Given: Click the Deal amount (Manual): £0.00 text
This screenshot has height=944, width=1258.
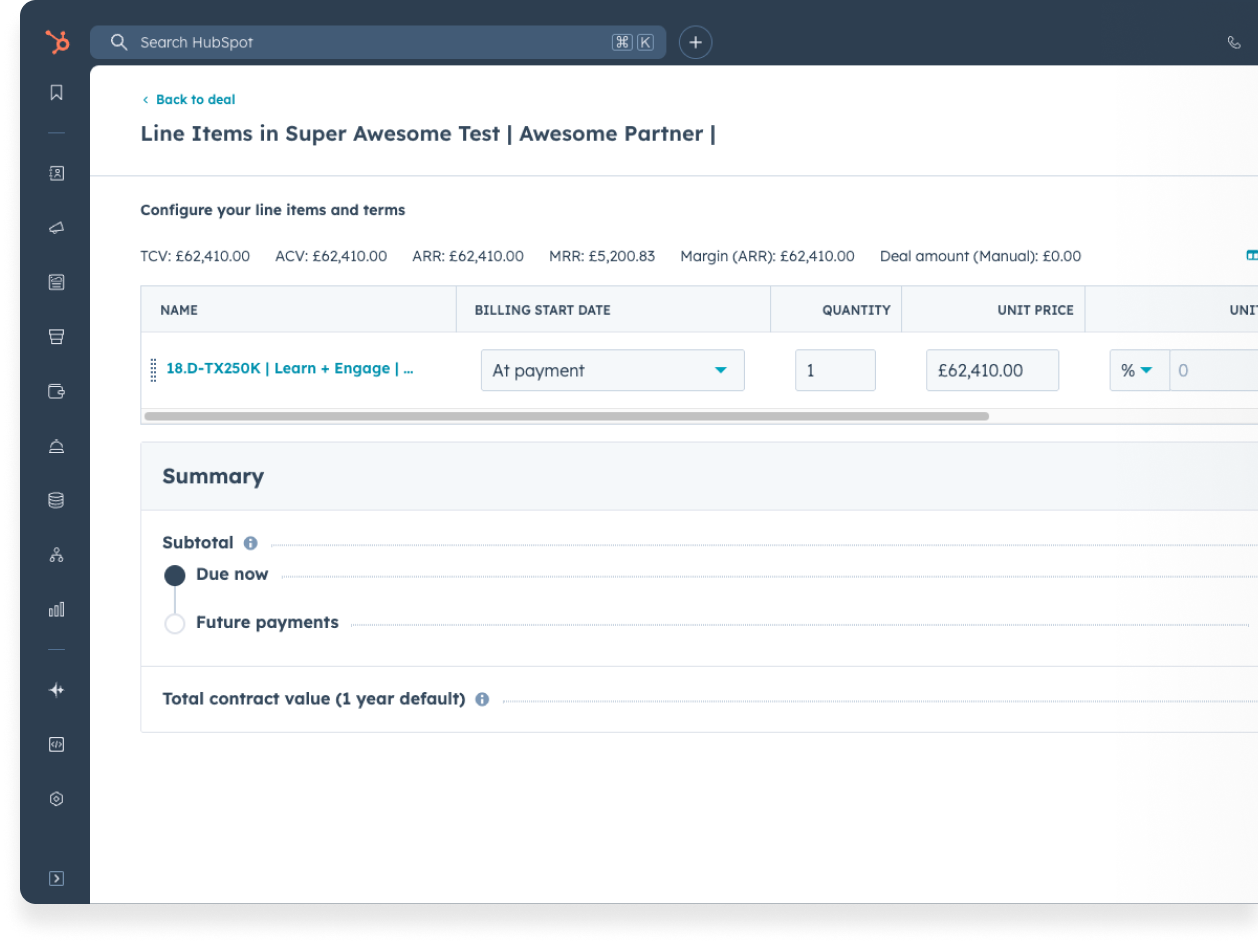Looking at the screenshot, I should pyautogui.click(x=980, y=256).
